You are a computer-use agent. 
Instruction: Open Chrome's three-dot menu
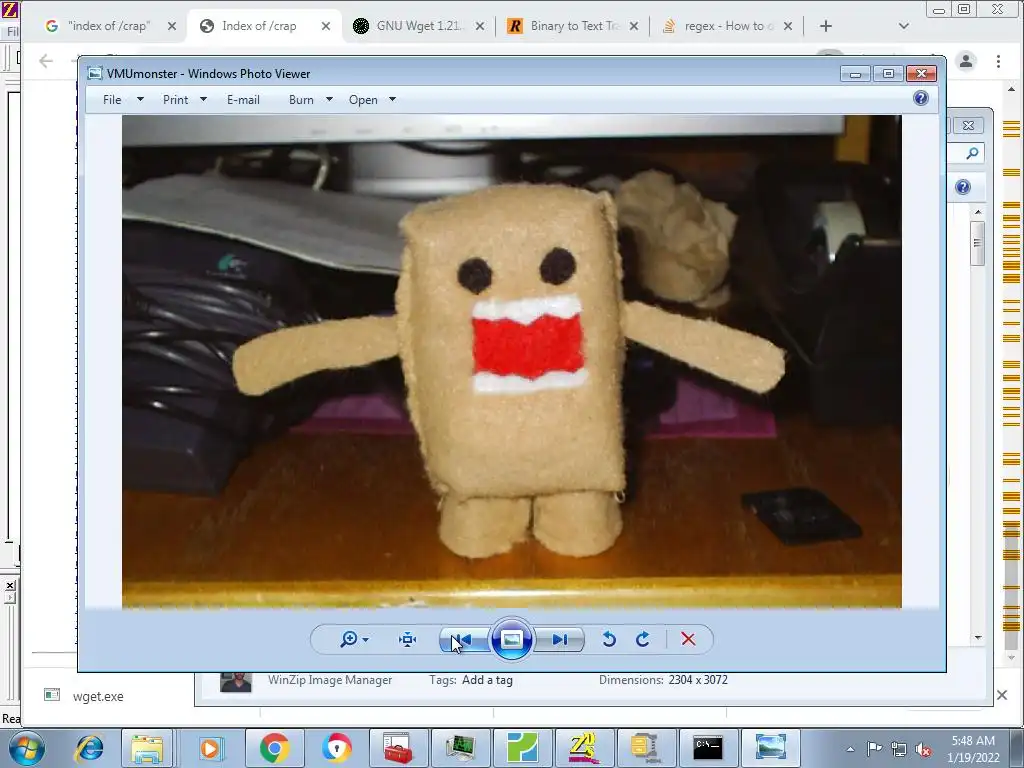coord(999,61)
